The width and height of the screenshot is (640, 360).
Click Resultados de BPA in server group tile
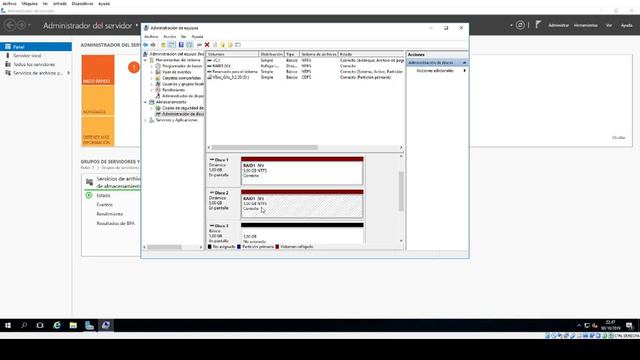click(116, 223)
